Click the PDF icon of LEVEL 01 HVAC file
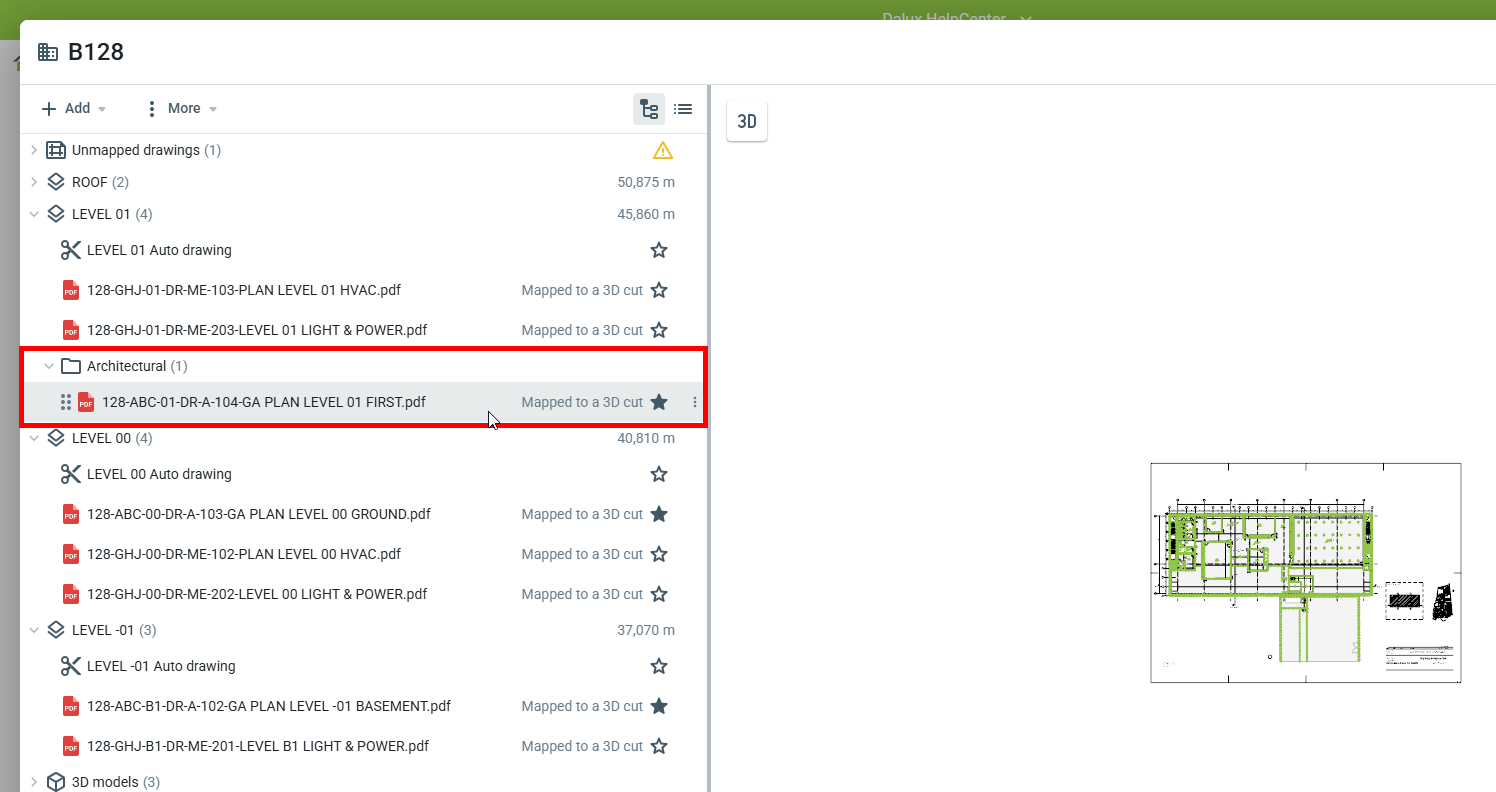 click(71, 290)
